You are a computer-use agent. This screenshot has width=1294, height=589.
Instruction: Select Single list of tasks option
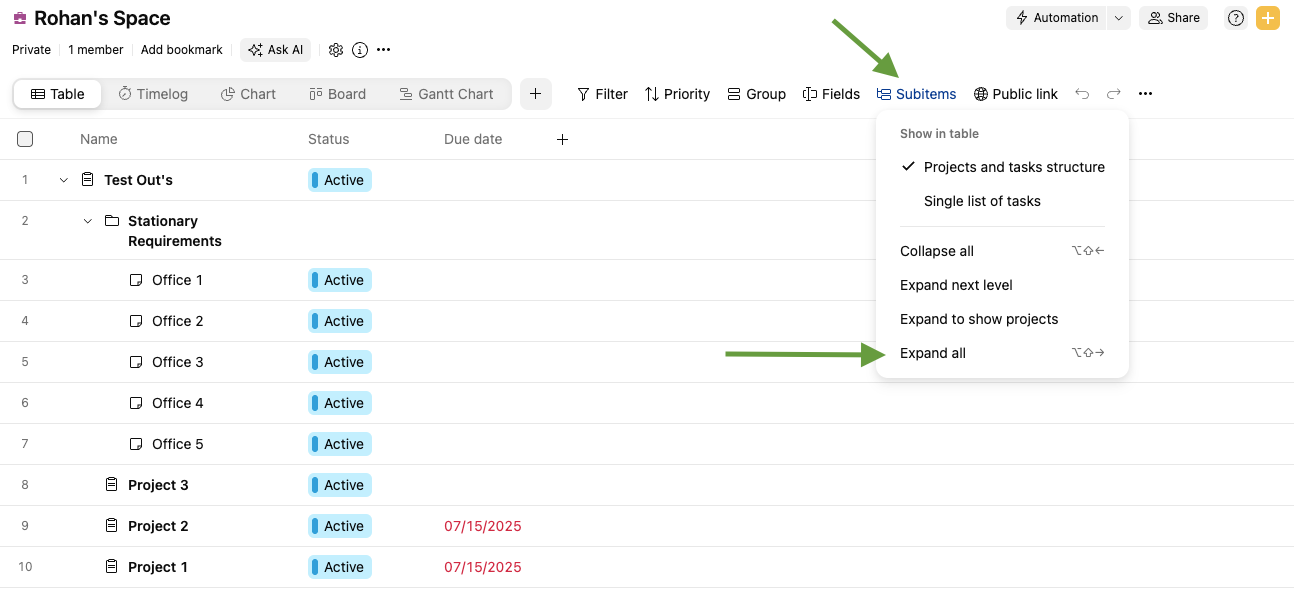(982, 201)
